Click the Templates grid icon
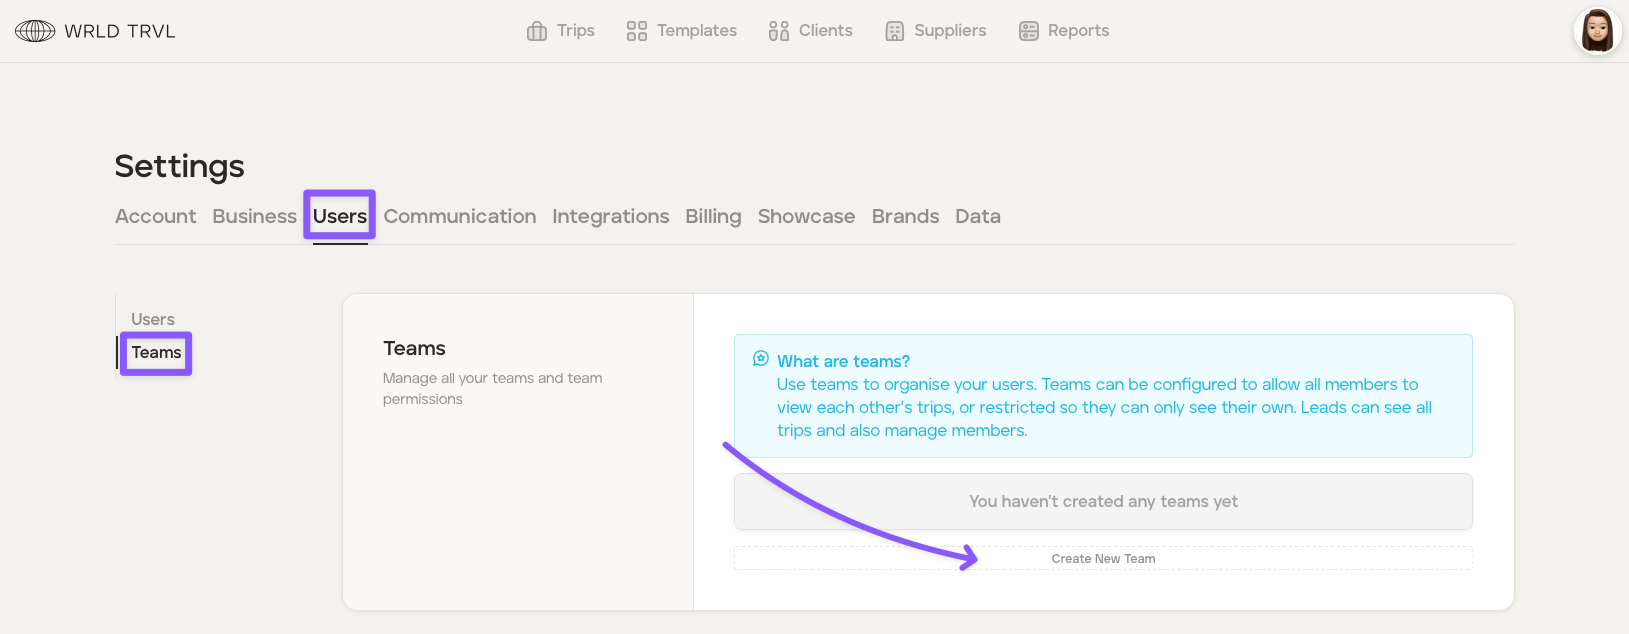The height and width of the screenshot is (634, 1629). pyautogui.click(x=636, y=31)
